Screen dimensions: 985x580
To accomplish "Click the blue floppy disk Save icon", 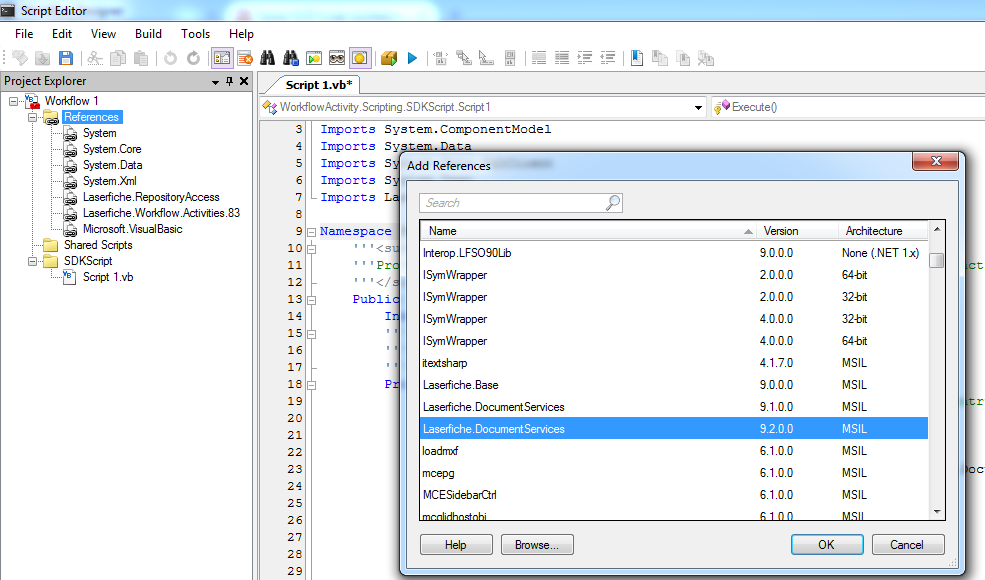I will tap(65, 58).
